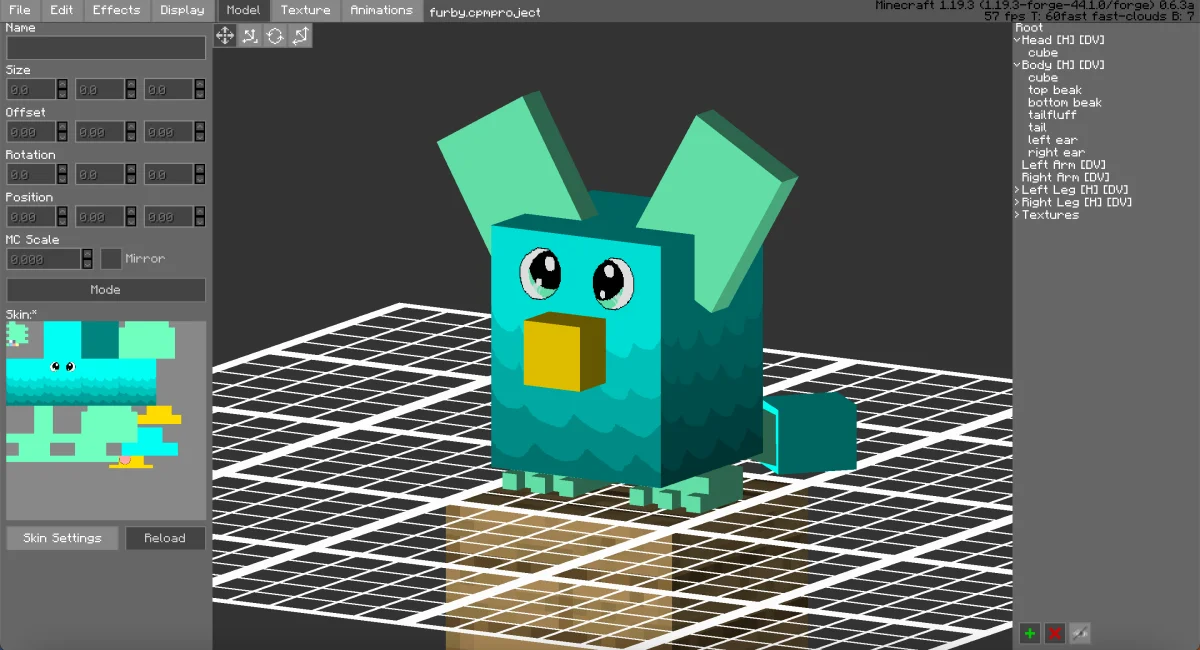The height and width of the screenshot is (650, 1200).
Task: Select the four-way arrows move gizmo tool
Action: (x=225, y=36)
